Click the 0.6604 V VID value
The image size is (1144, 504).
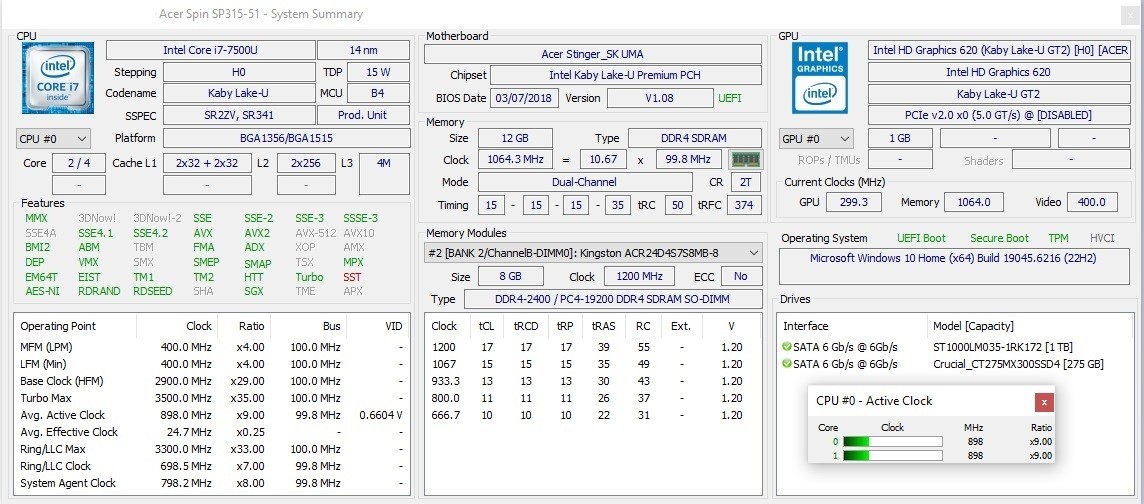tap(381, 415)
